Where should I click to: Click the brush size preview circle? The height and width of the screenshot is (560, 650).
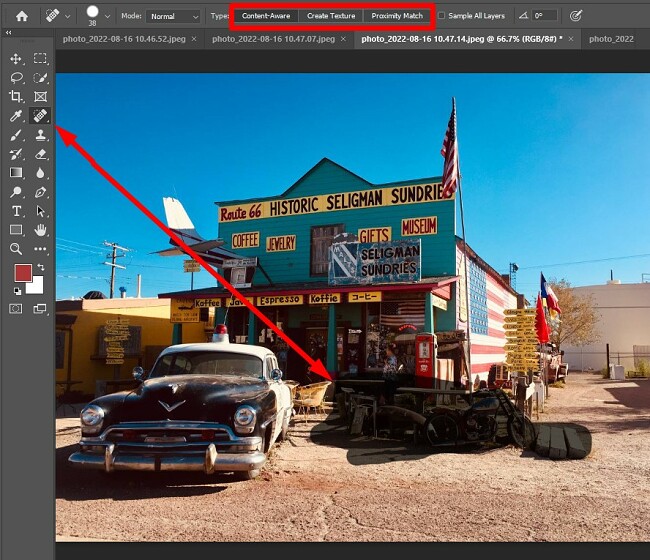tap(92, 12)
